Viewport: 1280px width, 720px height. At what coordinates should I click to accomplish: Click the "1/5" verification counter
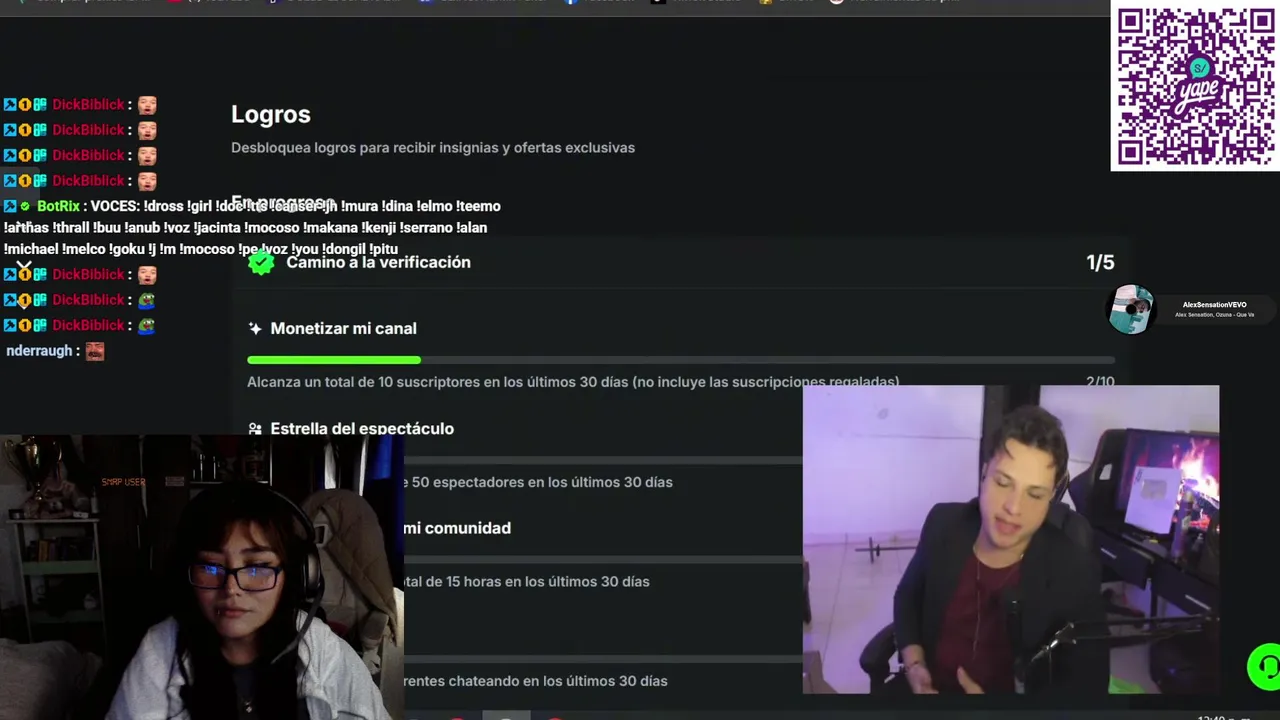pyautogui.click(x=1100, y=262)
